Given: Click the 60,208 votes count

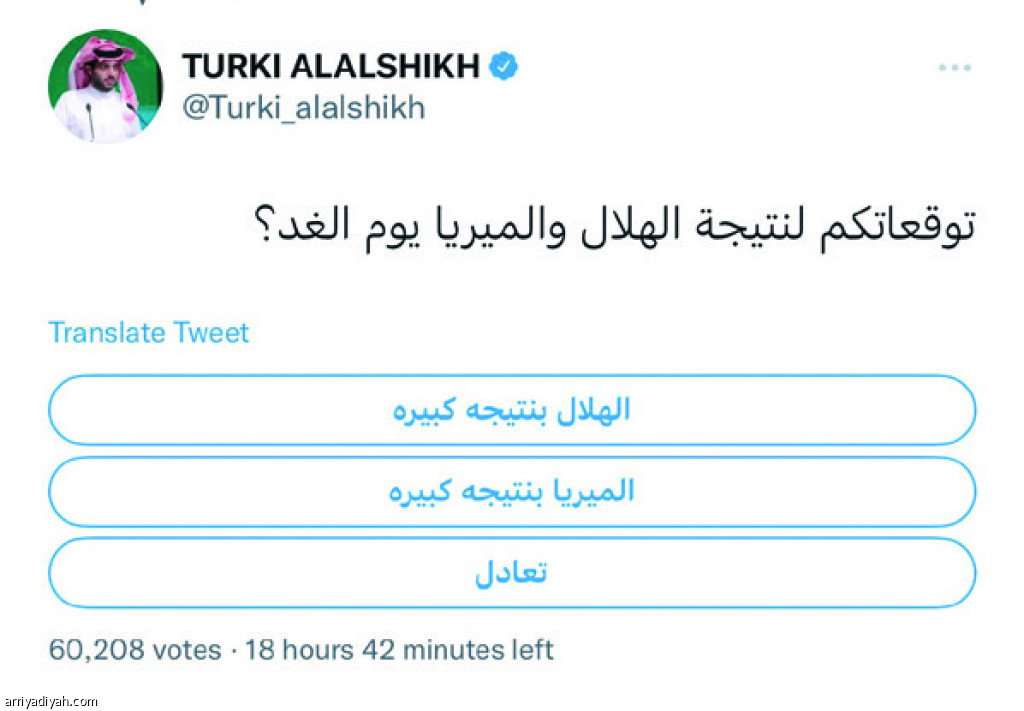Looking at the screenshot, I should coord(135,650).
